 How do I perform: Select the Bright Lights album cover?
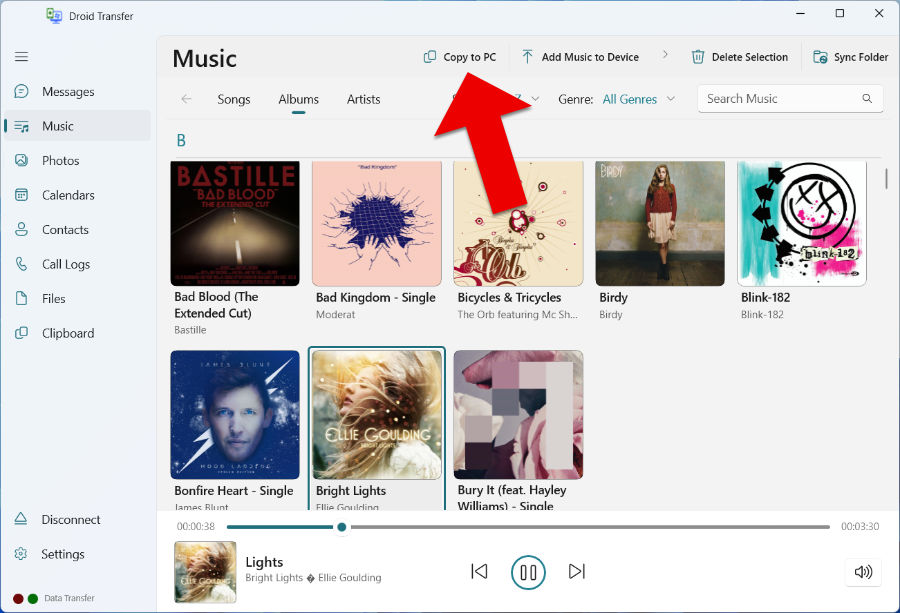pyautogui.click(x=377, y=414)
